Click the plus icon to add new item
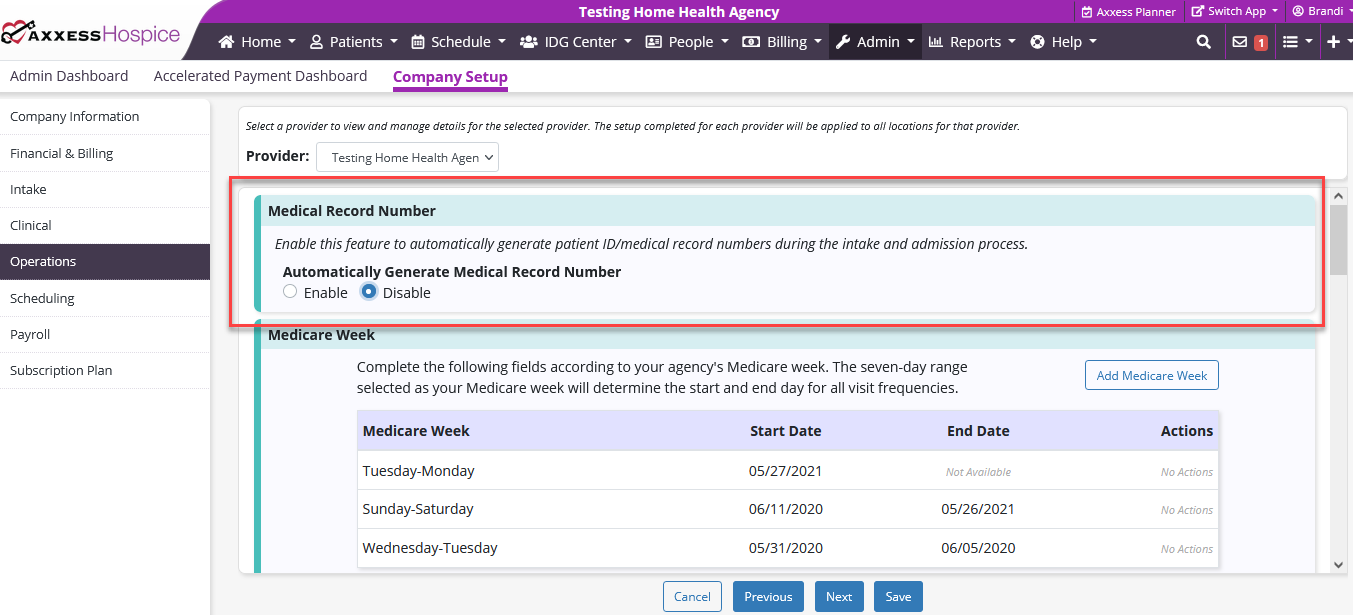The height and width of the screenshot is (615, 1353). tap(1335, 42)
